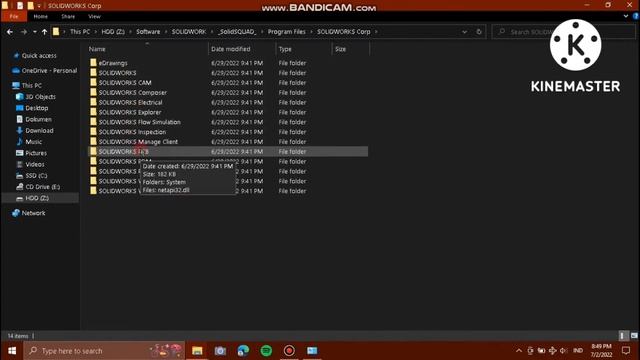640x360 pixels.
Task: Click the eDrawings folder icon
Action: 93,62
